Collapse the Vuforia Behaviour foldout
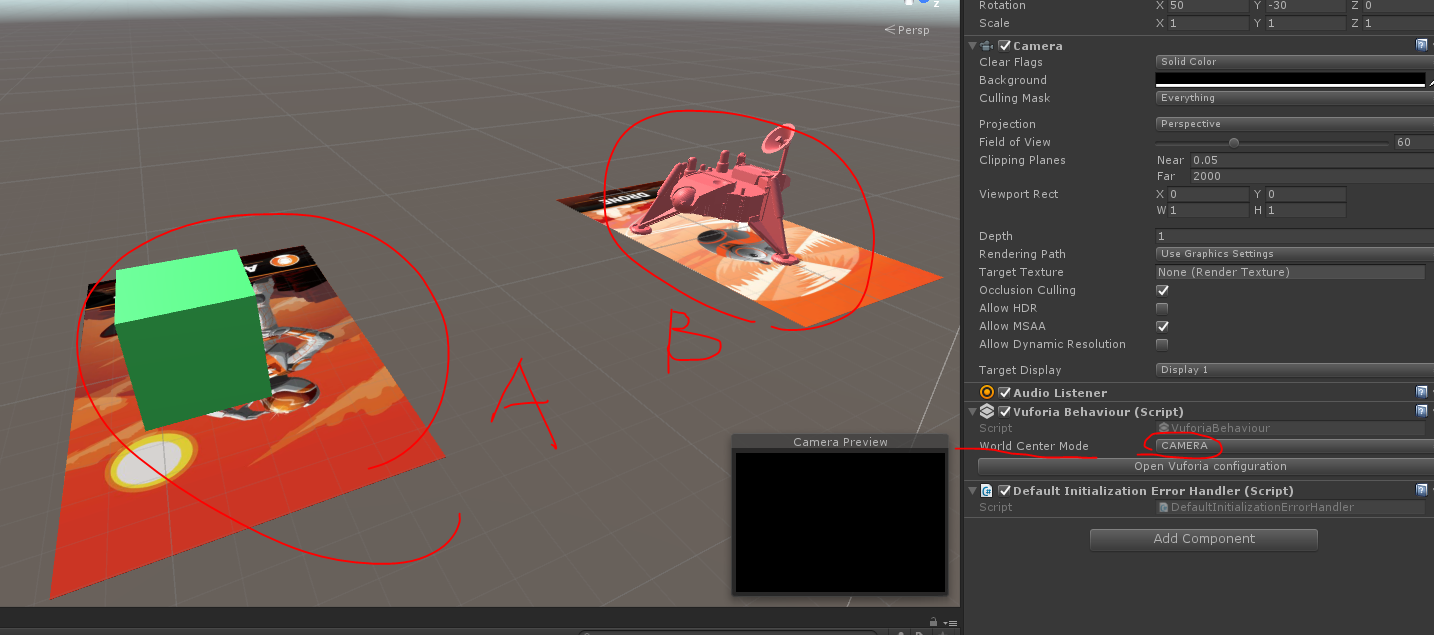The width and height of the screenshot is (1434, 635). (971, 411)
